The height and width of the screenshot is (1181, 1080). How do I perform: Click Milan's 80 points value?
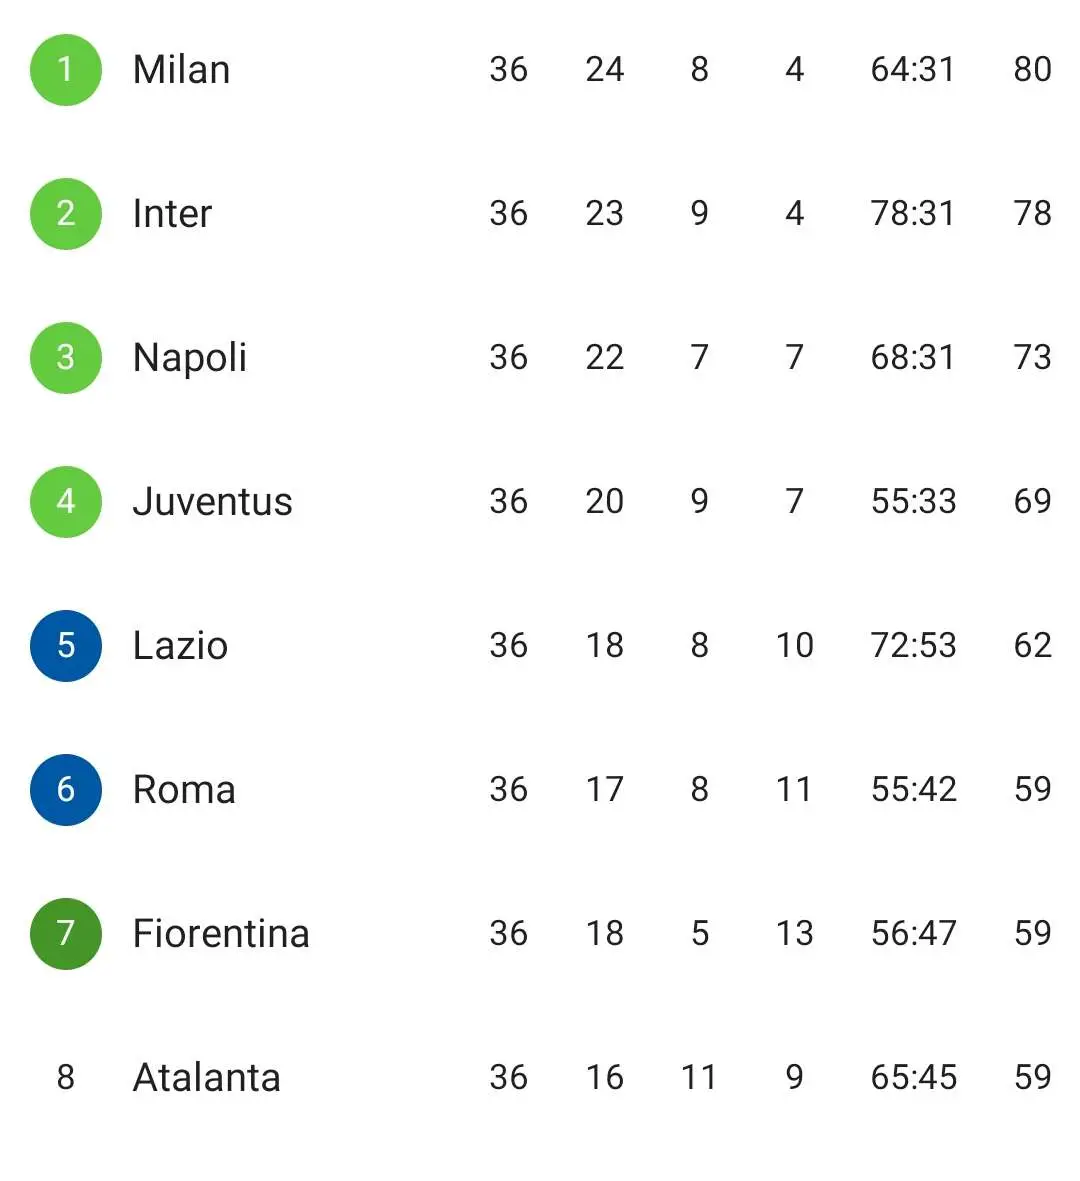[1033, 70]
